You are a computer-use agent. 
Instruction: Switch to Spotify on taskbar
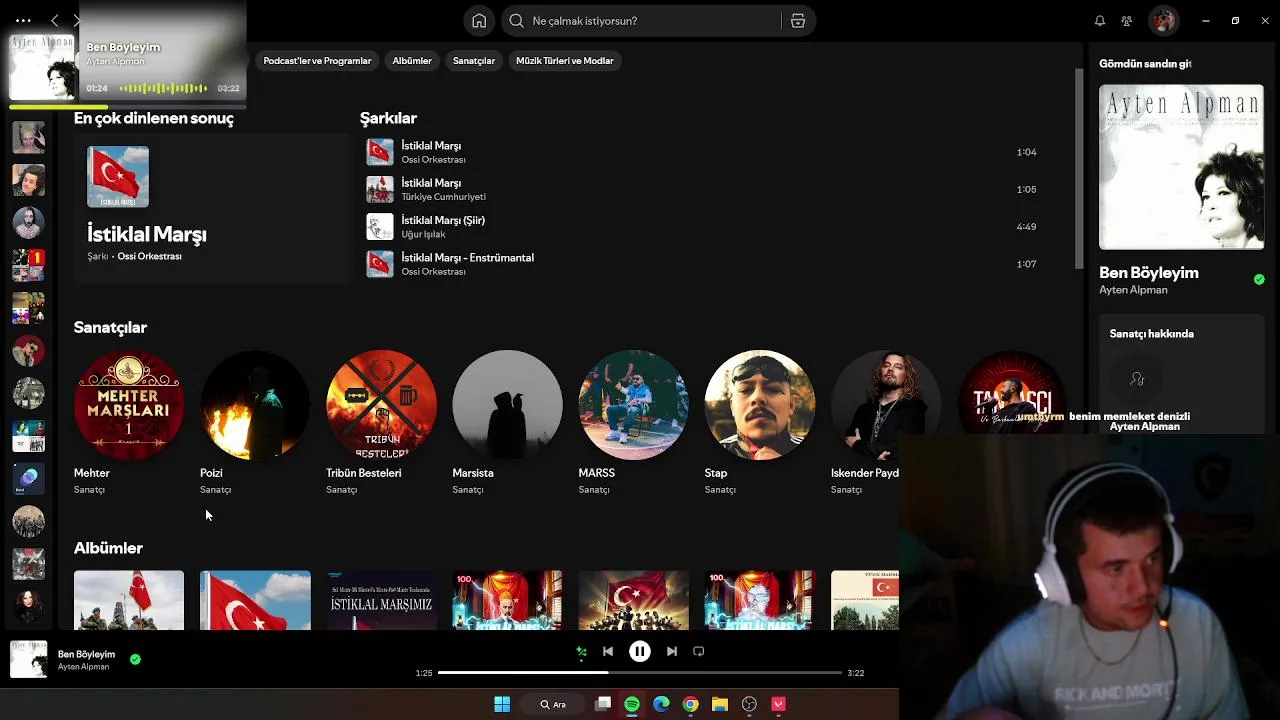tap(632, 704)
